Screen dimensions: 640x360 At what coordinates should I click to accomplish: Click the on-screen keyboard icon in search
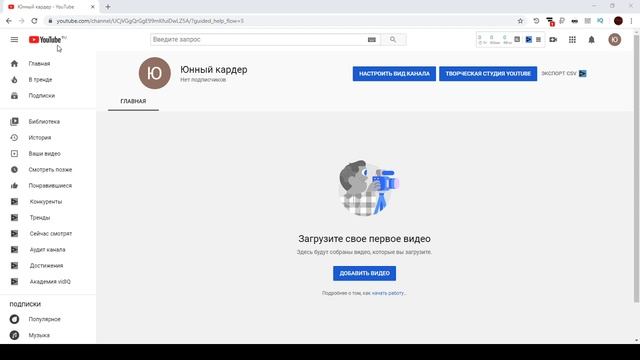tap(371, 40)
